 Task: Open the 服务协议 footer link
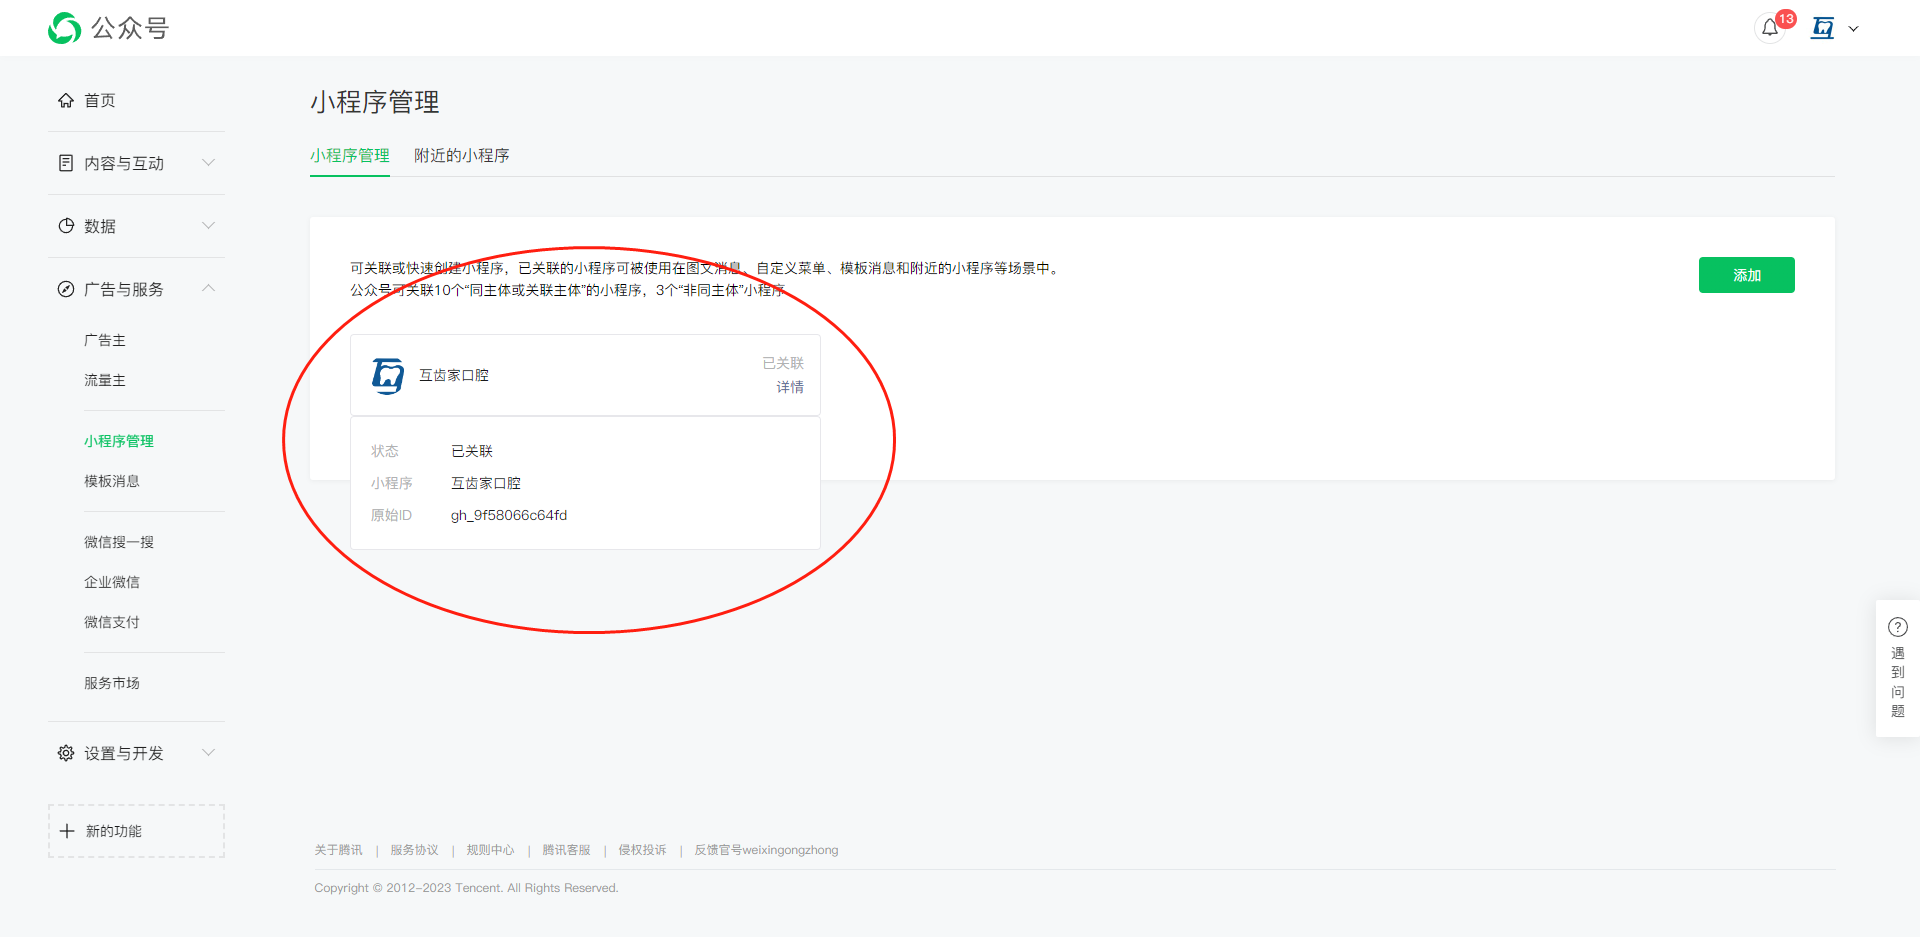(x=415, y=850)
